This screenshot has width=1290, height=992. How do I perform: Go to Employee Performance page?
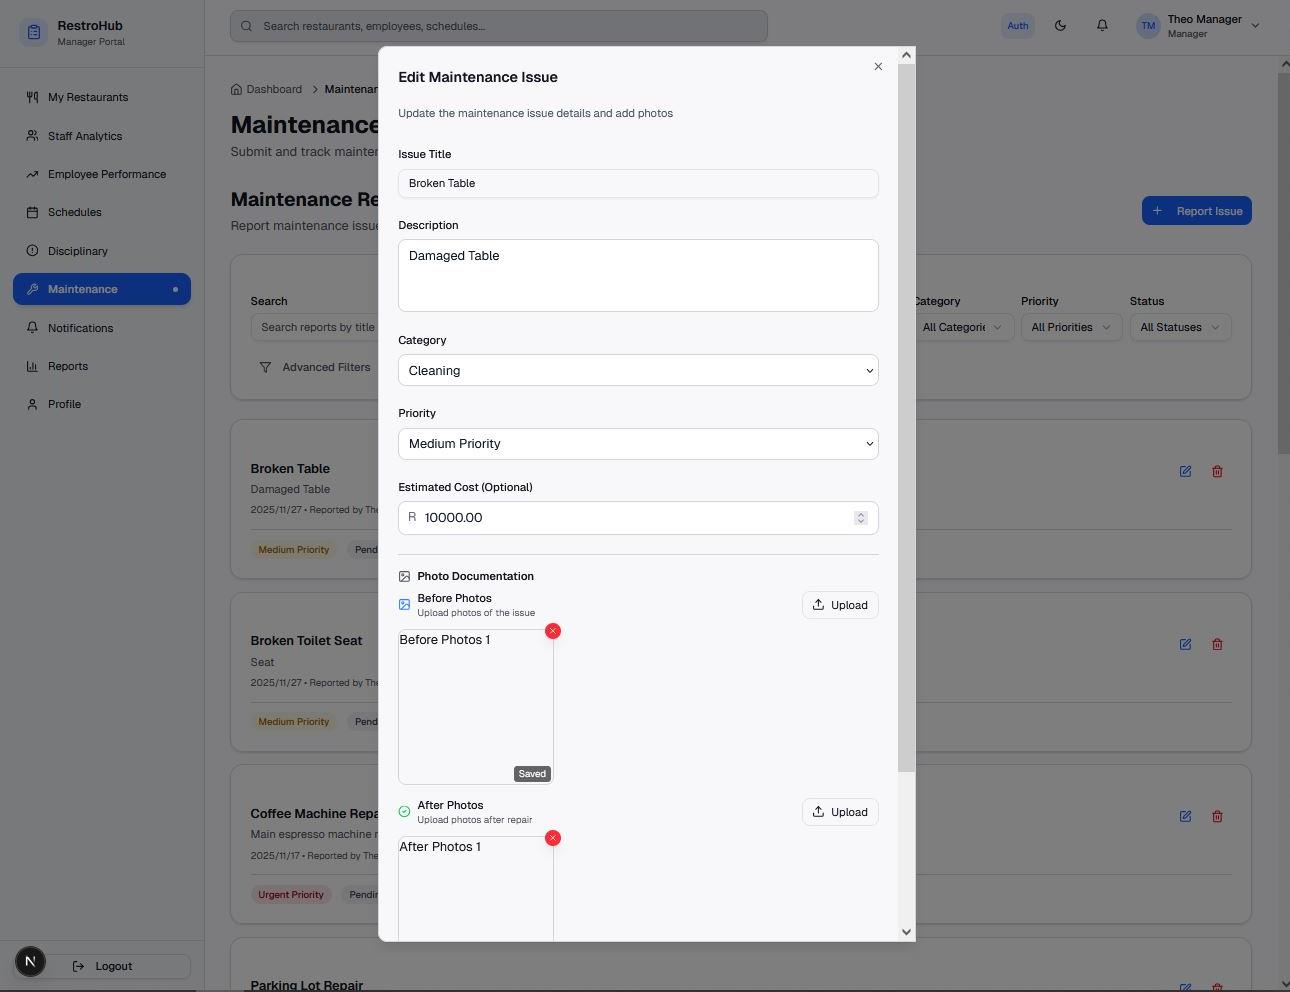(102, 174)
